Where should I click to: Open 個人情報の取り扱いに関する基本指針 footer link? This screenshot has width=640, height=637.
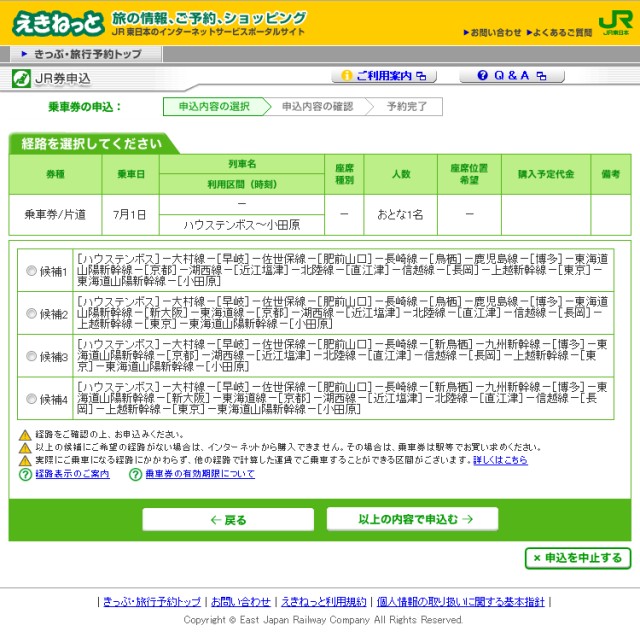(460, 601)
